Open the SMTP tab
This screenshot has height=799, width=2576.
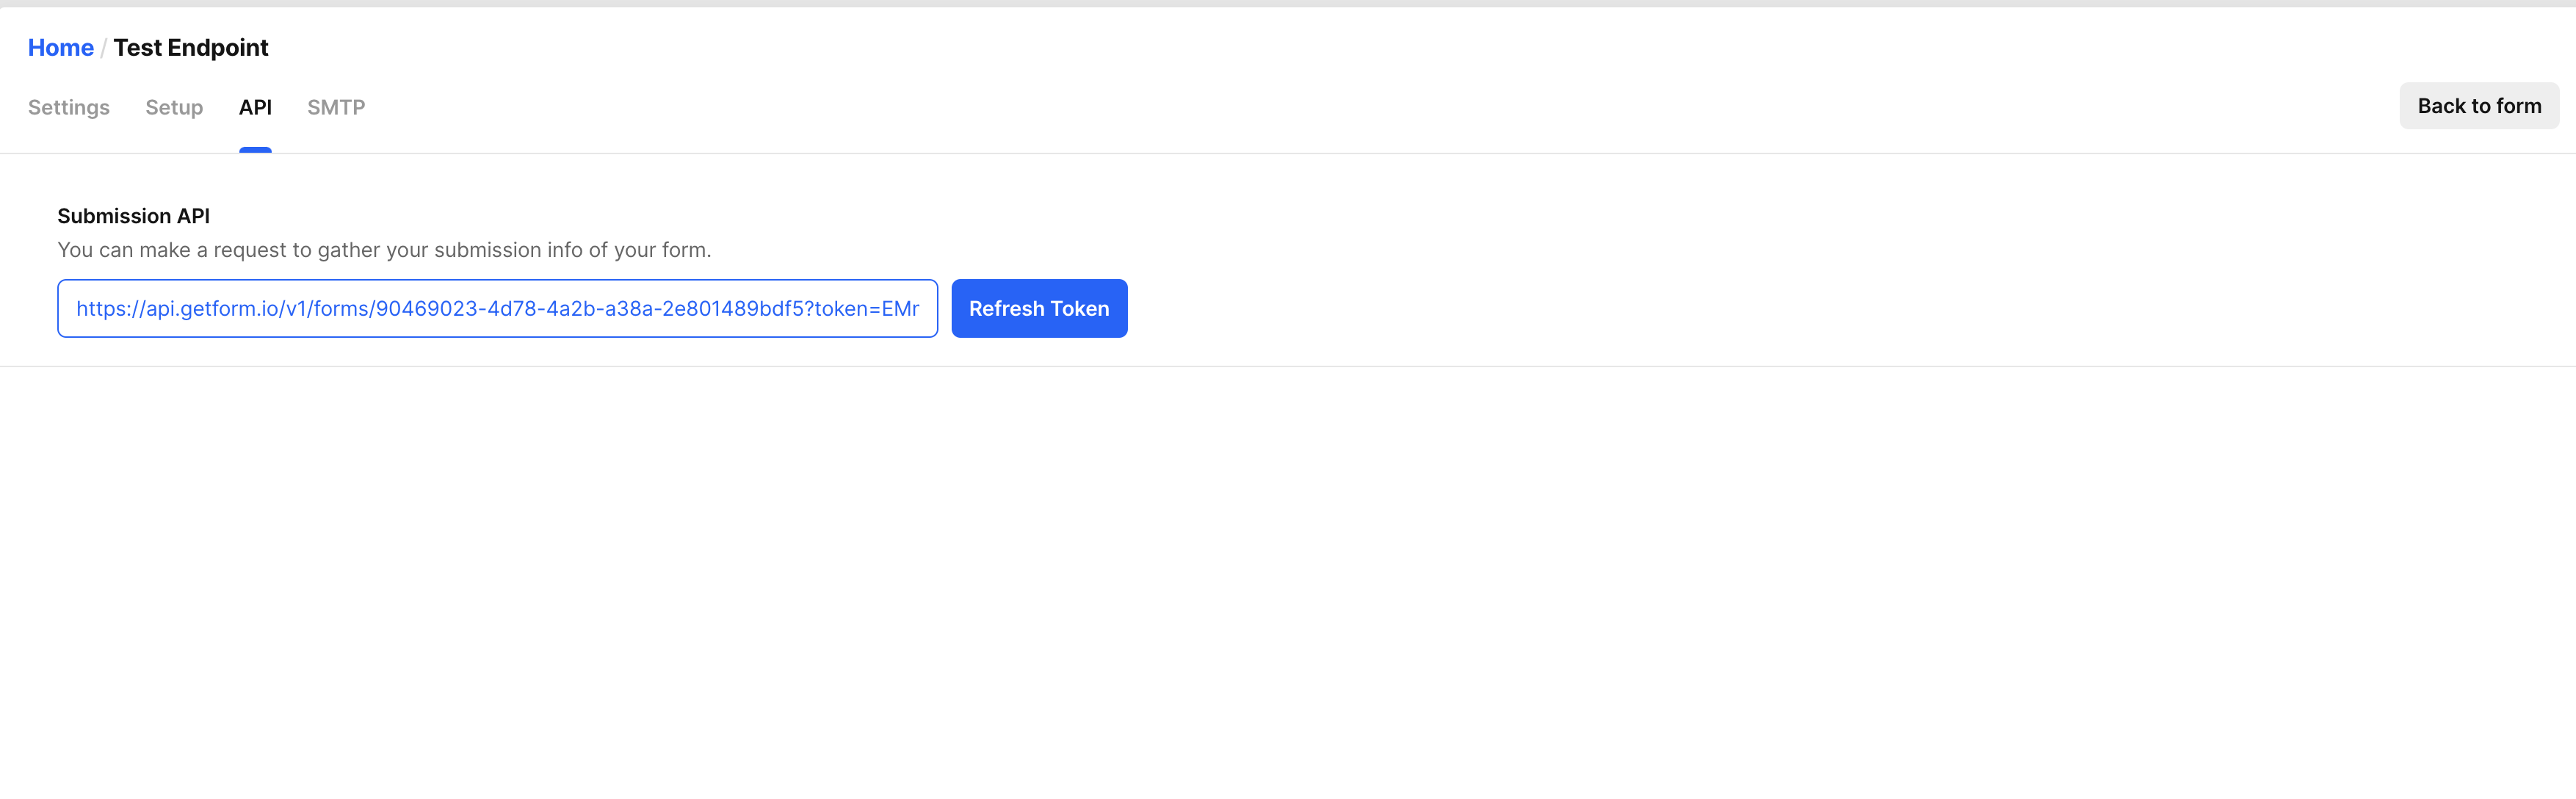(x=335, y=107)
